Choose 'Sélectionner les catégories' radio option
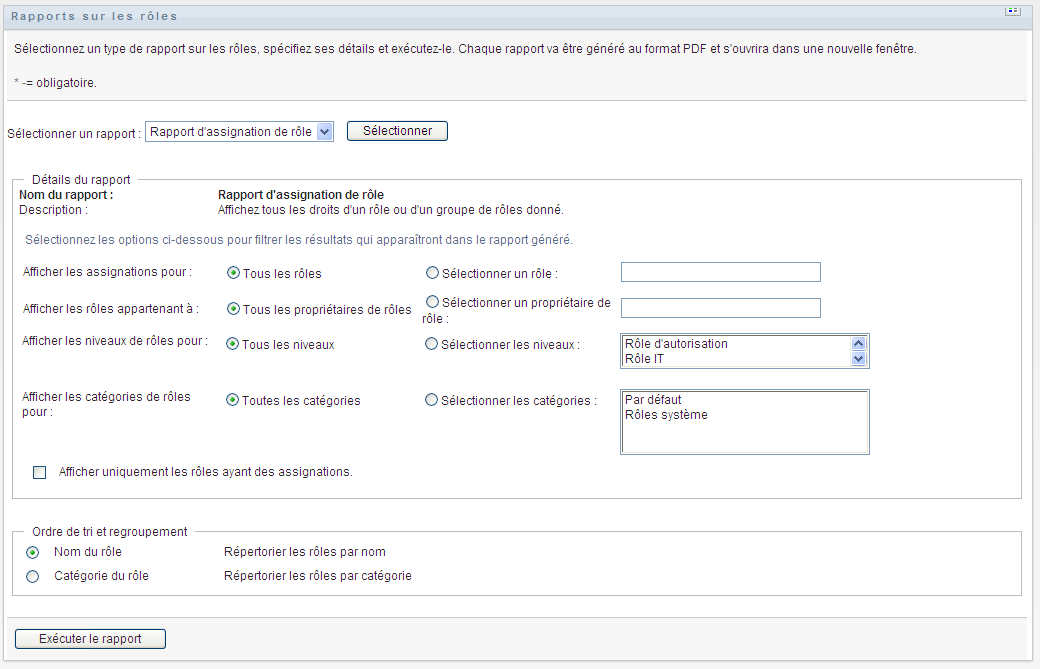Viewport: 1040px width, 669px height. click(x=432, y=400)
